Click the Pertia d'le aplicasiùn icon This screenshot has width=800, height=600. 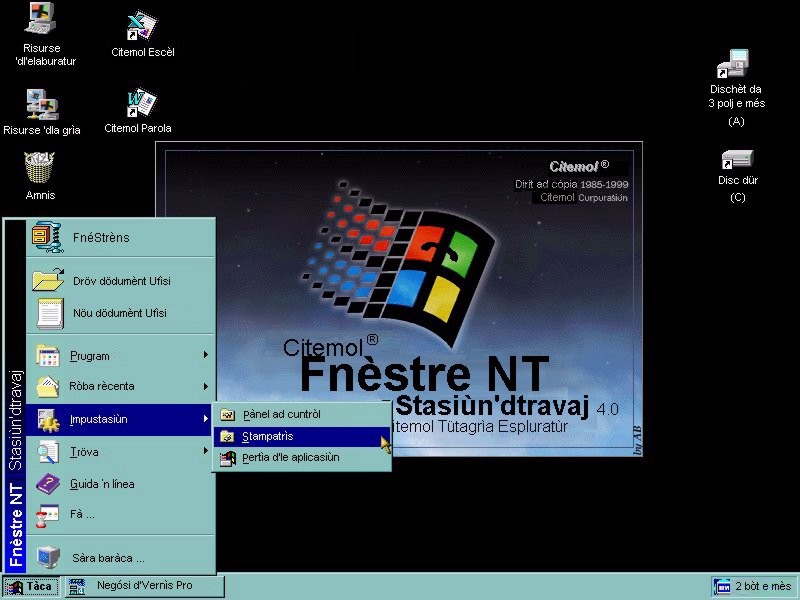[228, 458]
